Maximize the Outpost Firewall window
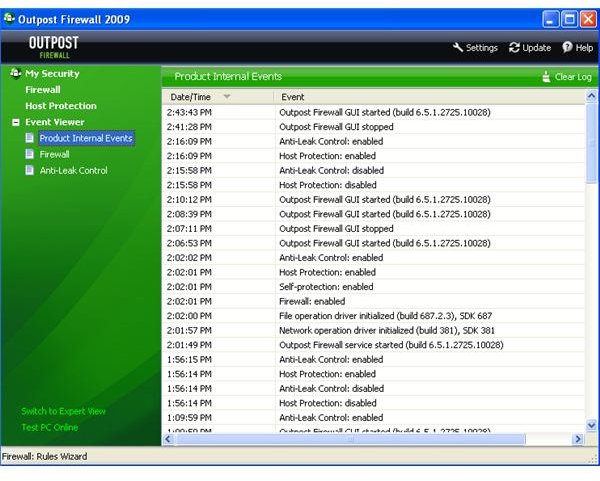Screen dimensions: 600x481 tap(569, 19)
